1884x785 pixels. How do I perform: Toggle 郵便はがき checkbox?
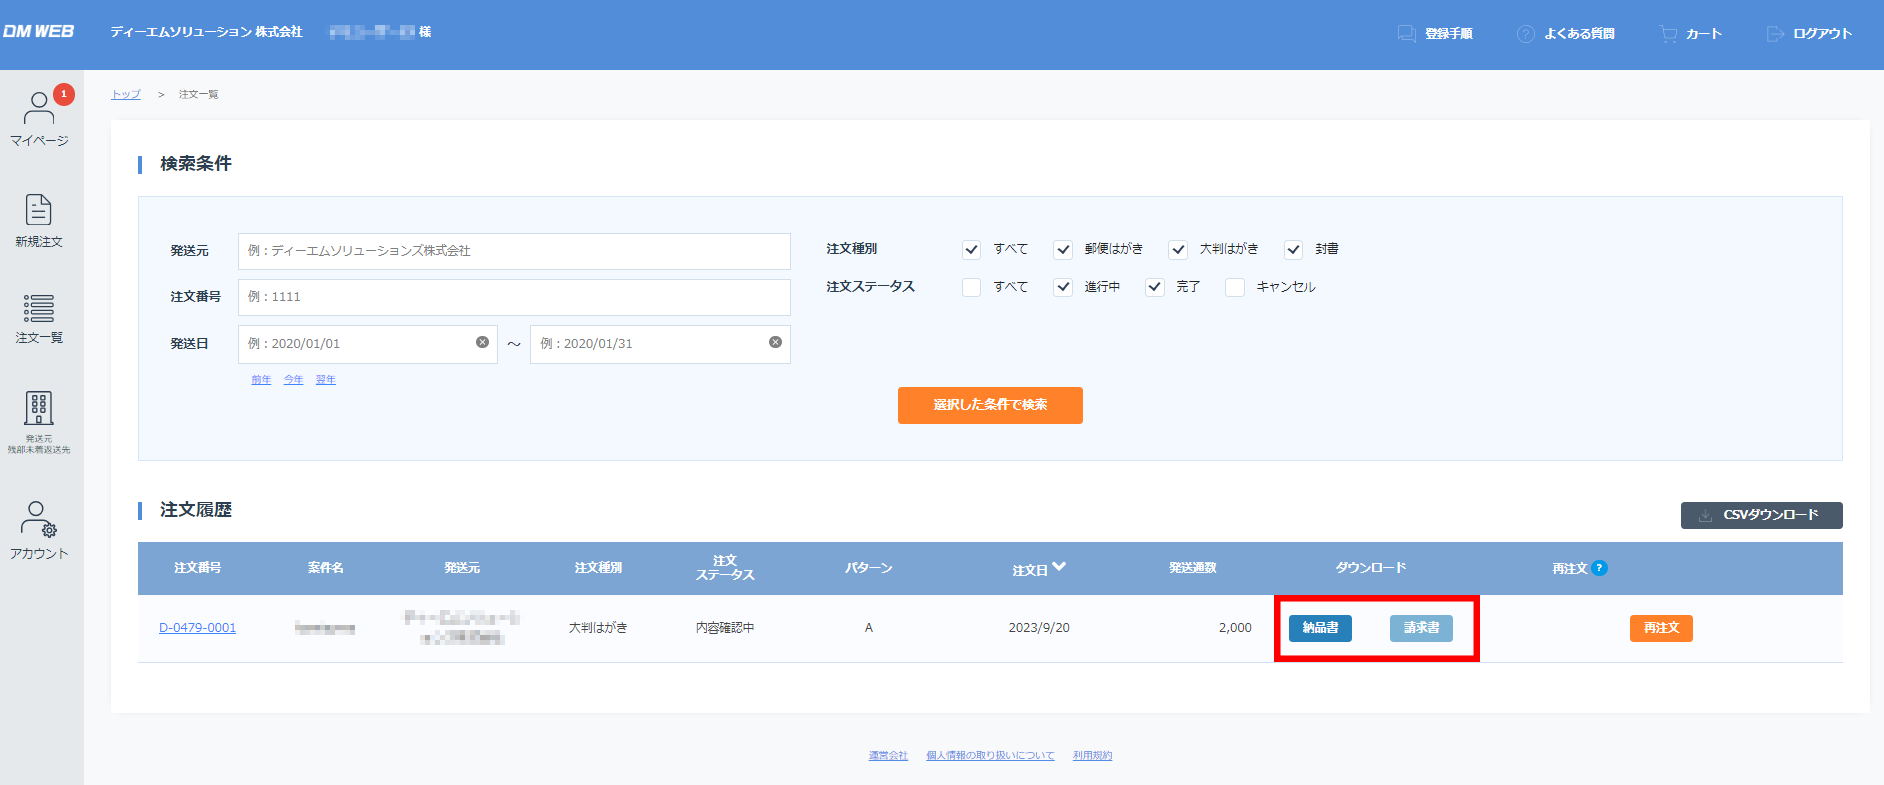point(1063,249)
